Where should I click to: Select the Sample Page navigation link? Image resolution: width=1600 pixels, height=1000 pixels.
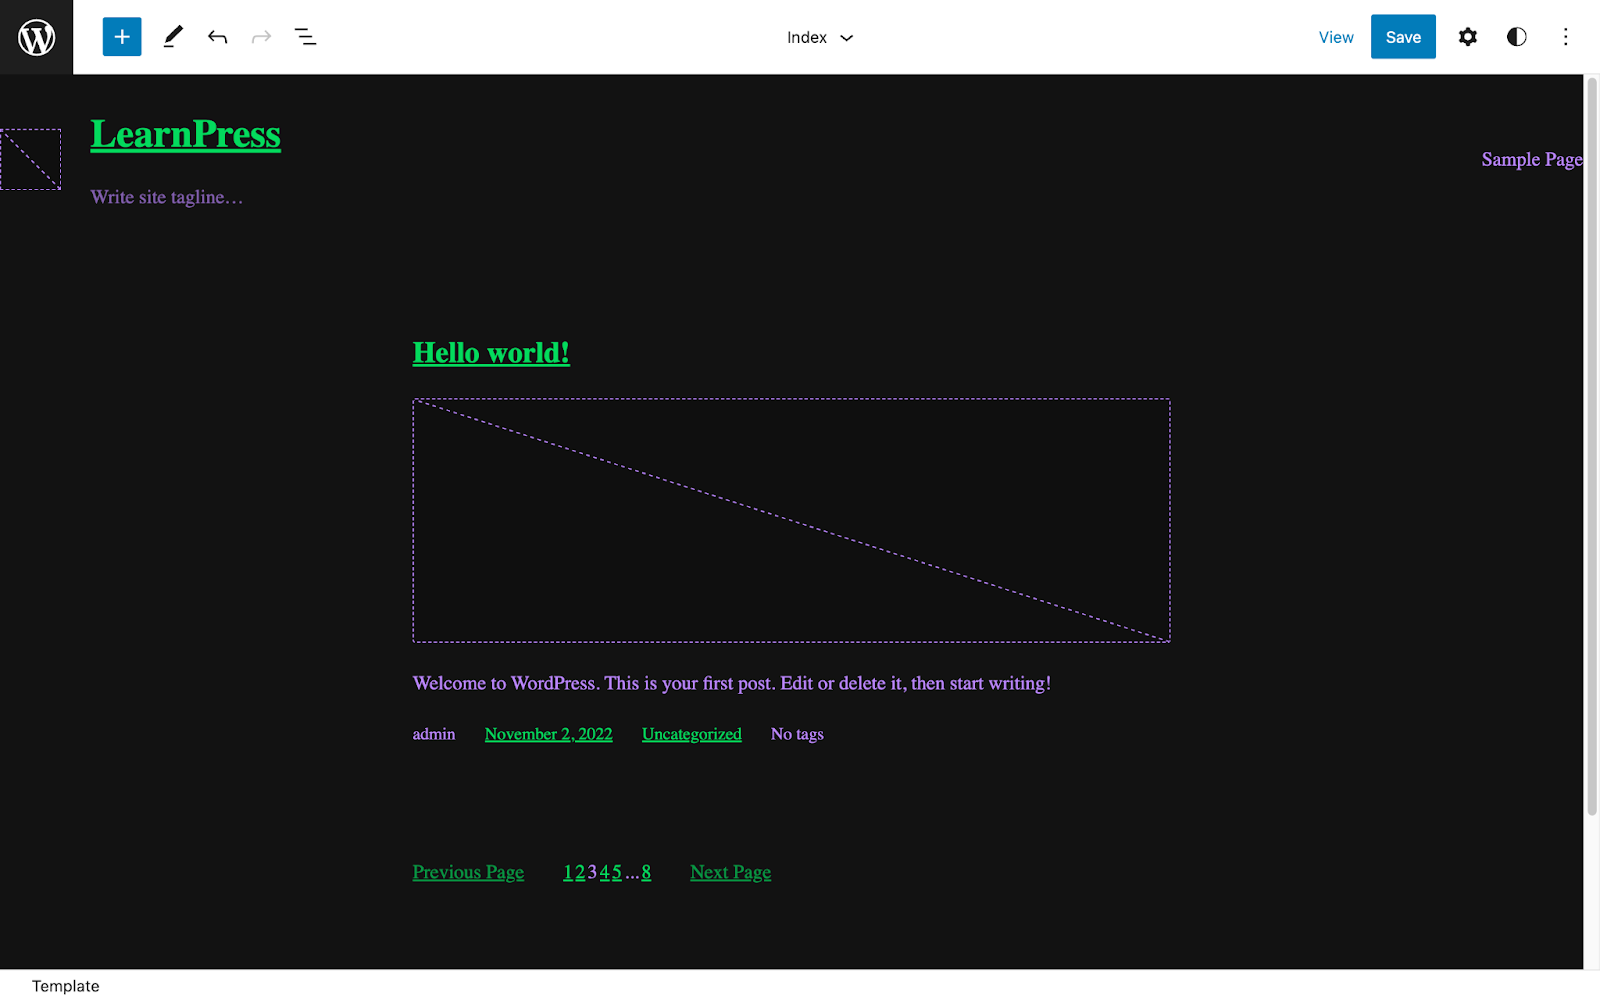click(1532, 160)
